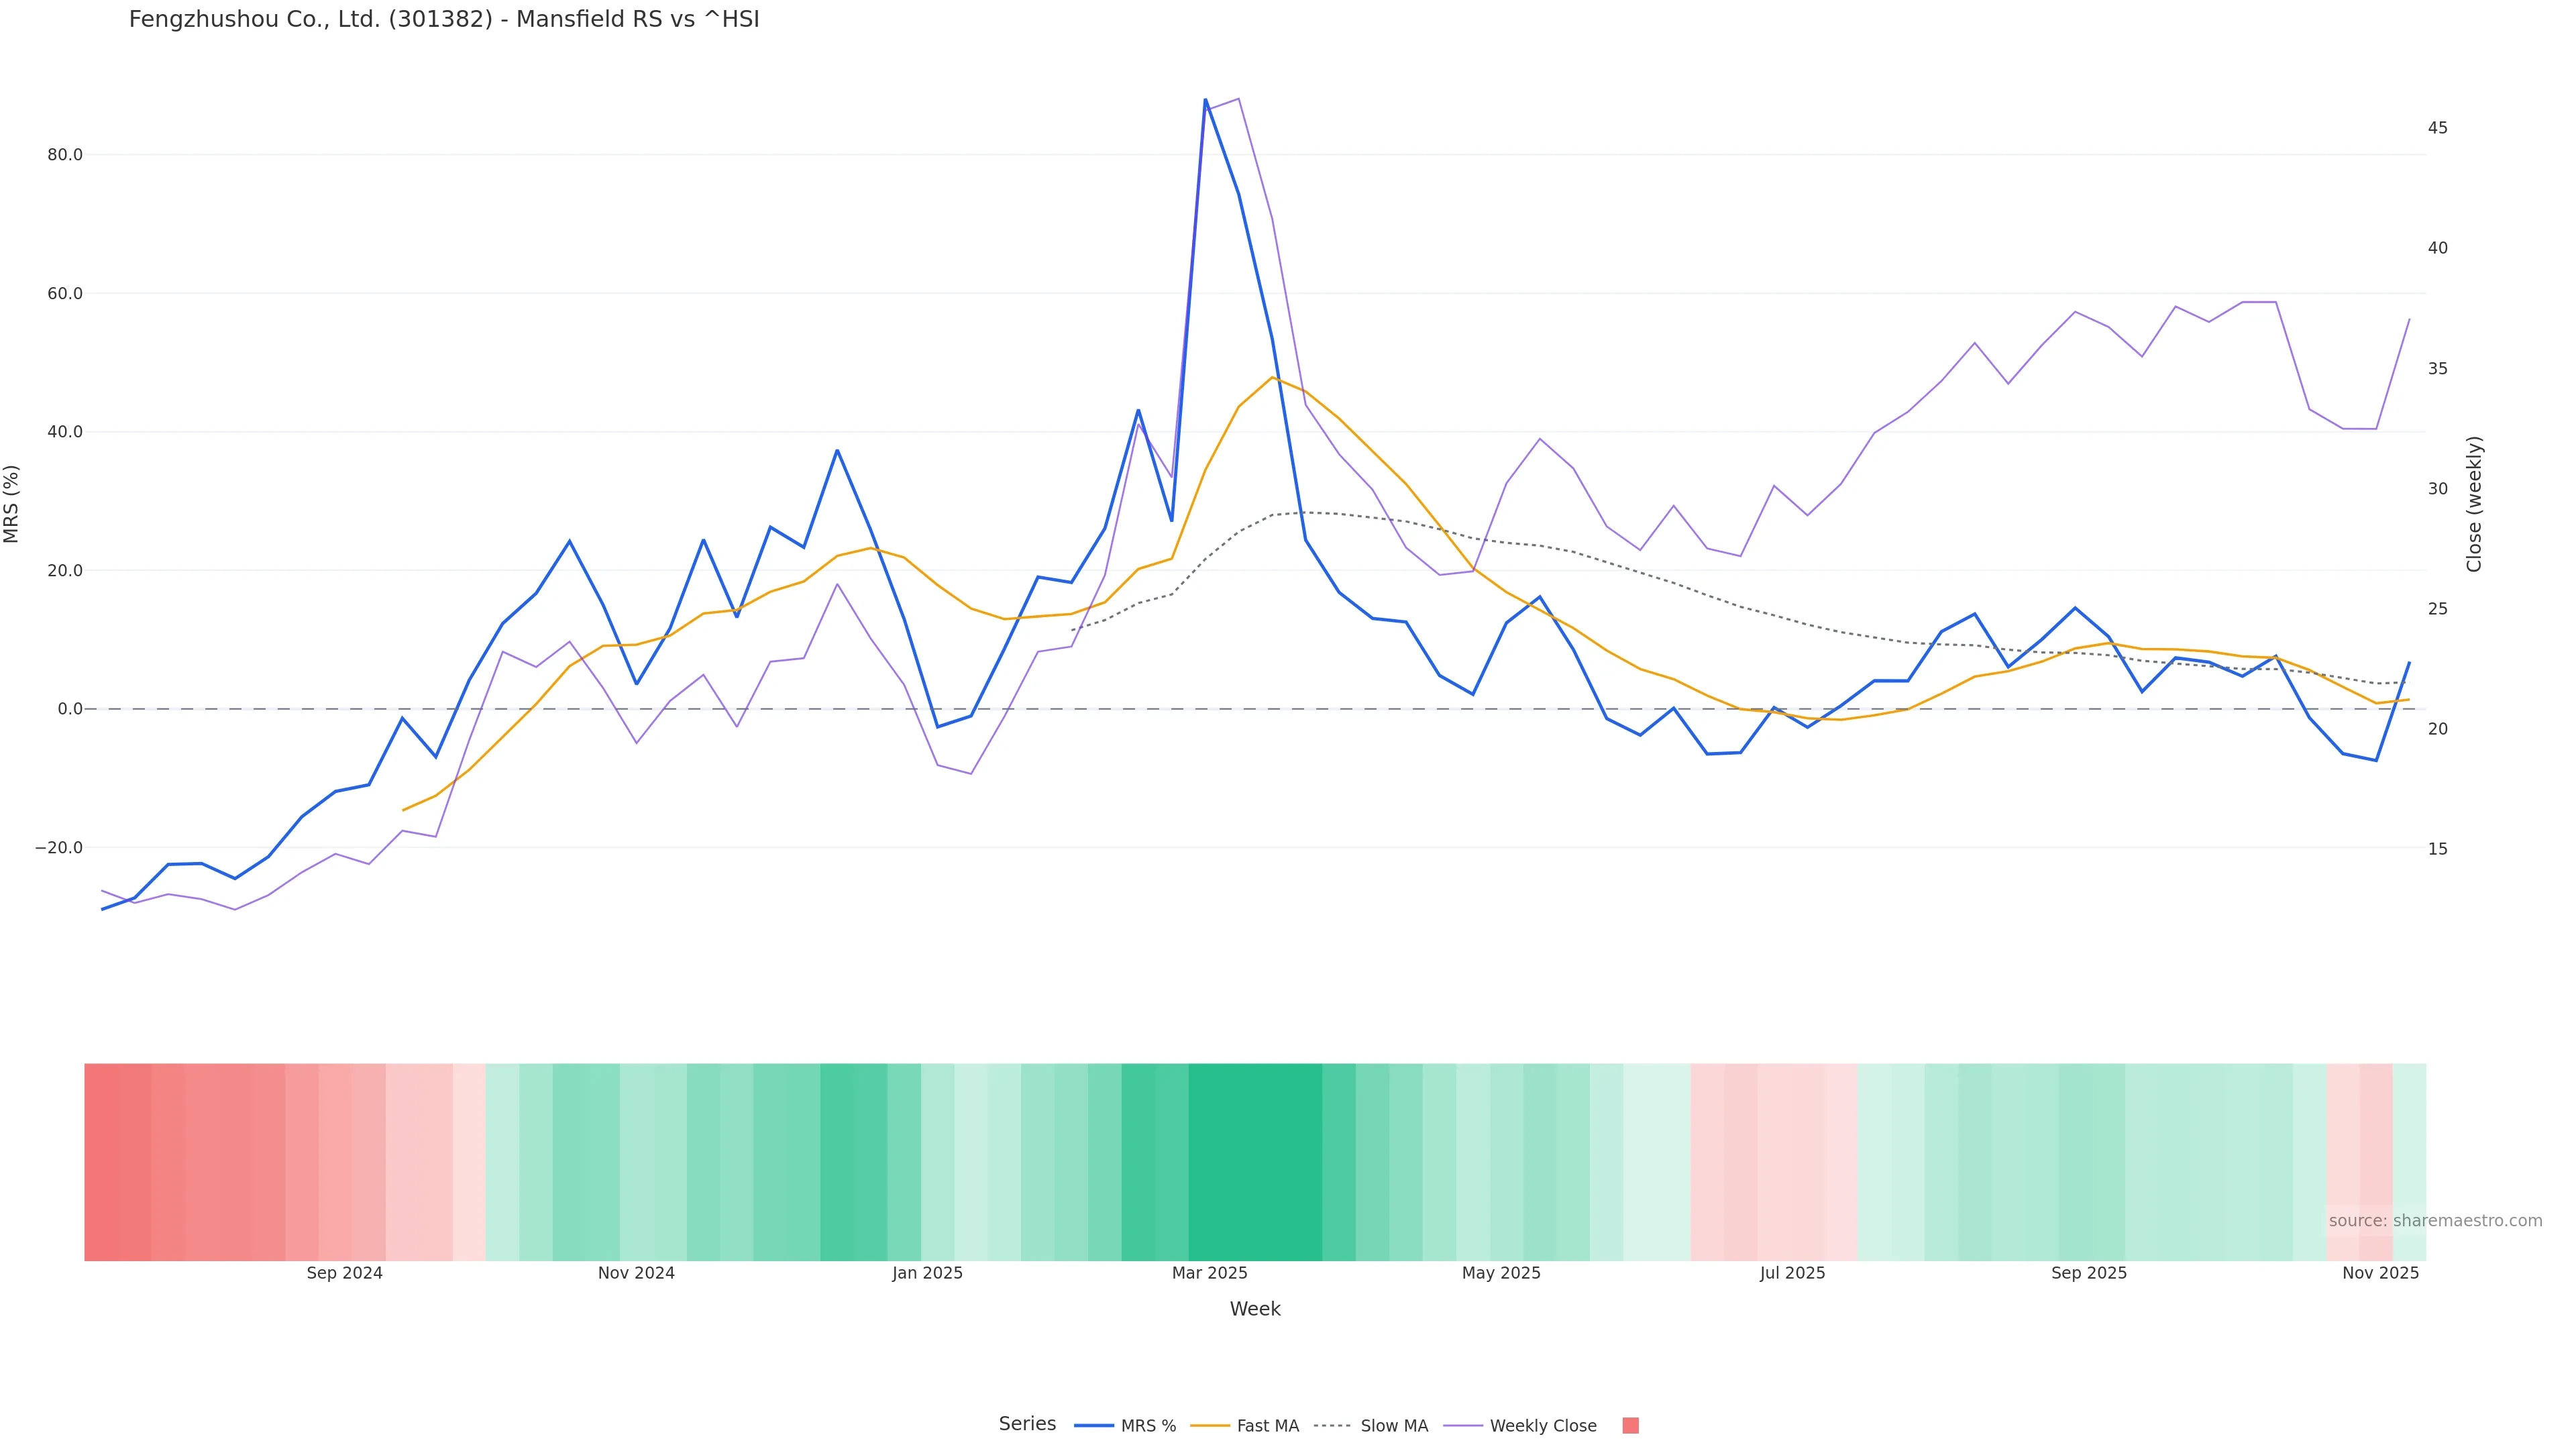
Task: Click the orange Fast MA legend line
Action: click(1210, 1426)
